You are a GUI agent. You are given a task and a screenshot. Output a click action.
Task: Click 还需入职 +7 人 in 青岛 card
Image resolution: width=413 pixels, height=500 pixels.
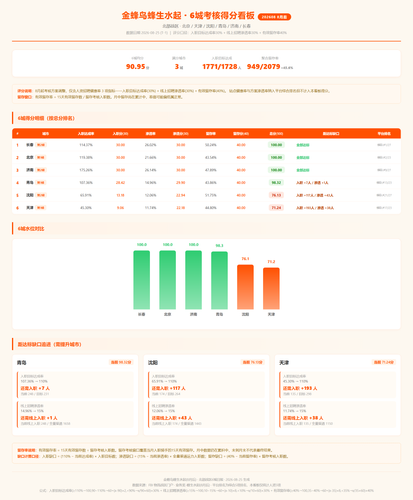point(35,388)
